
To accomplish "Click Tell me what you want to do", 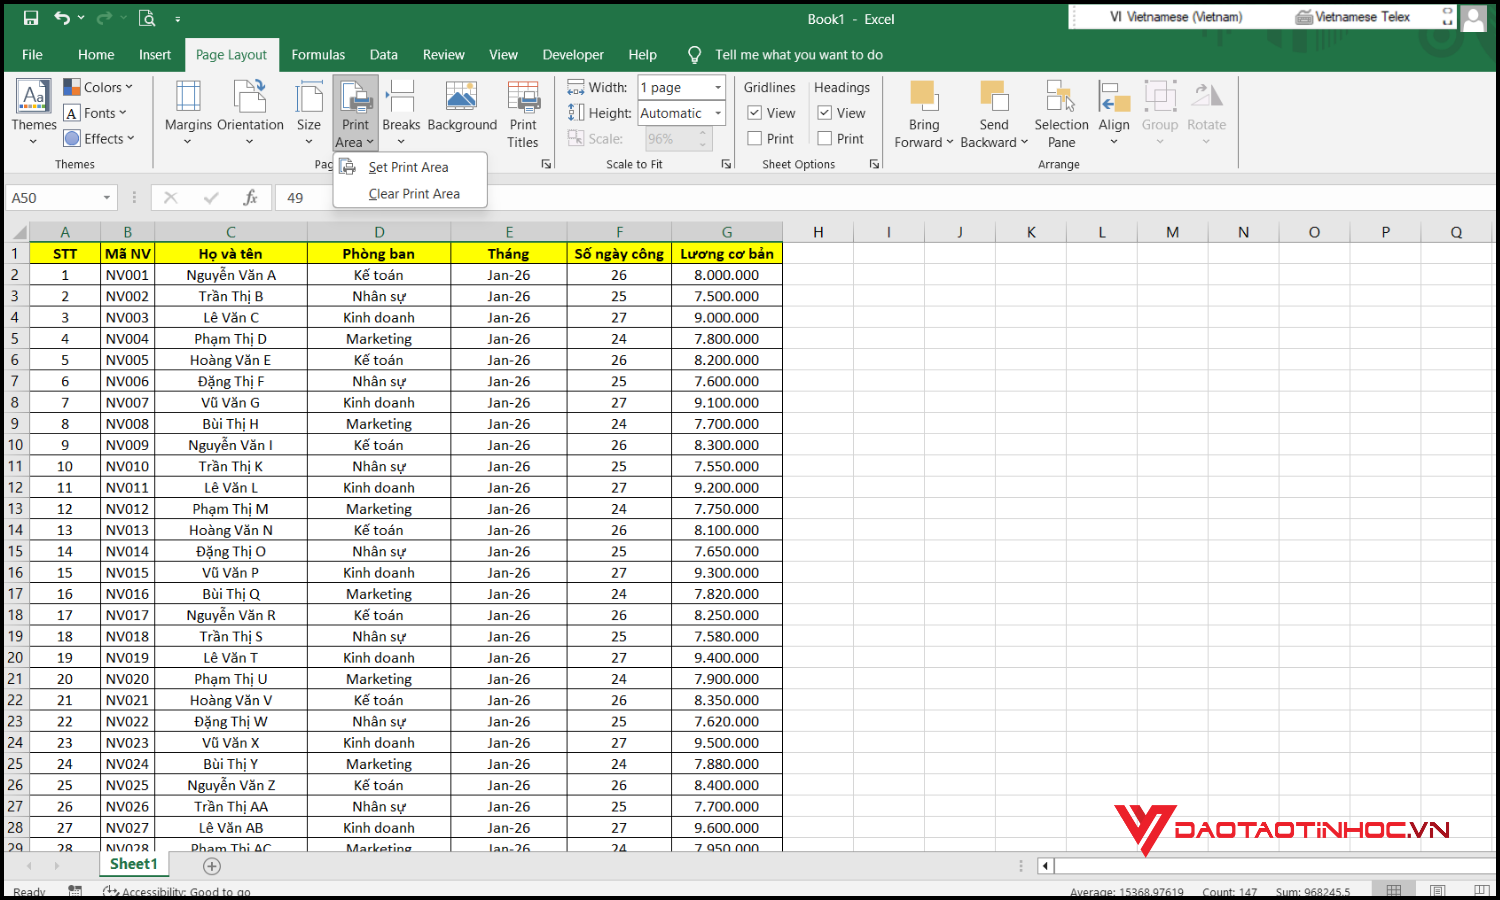I will tap(798, 55).
